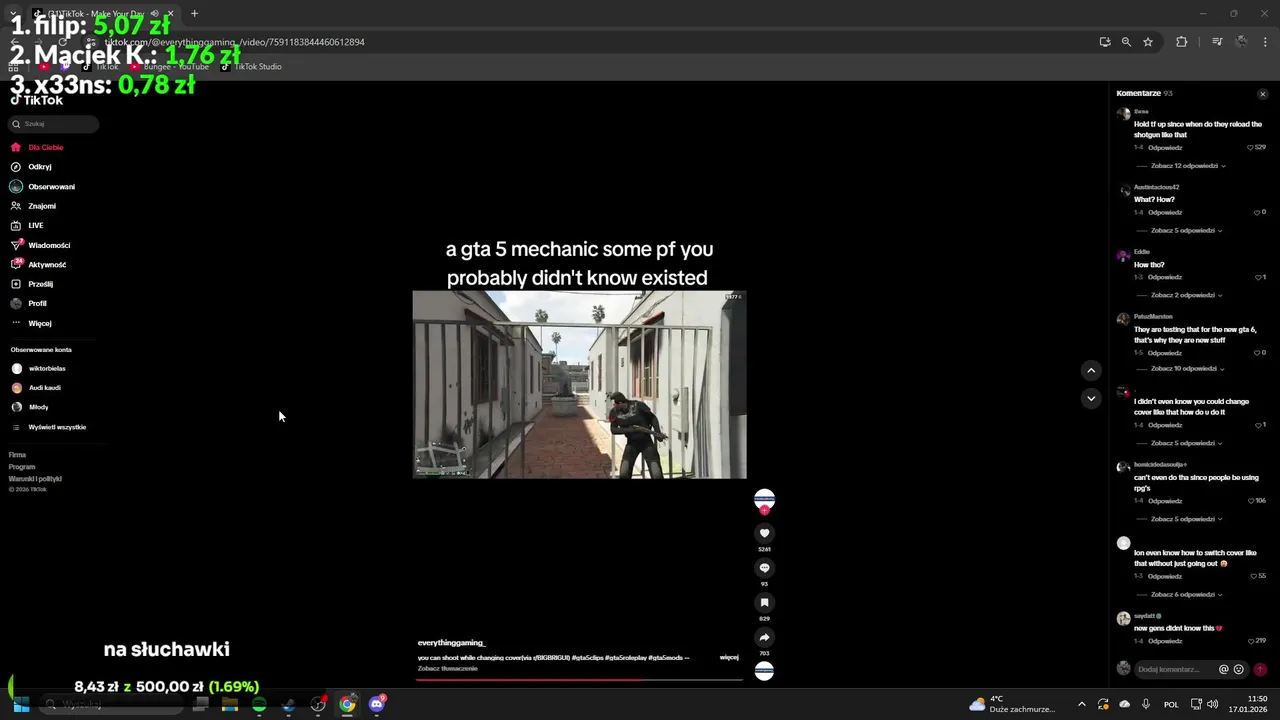Screen dimensions: 1280x720
Task: Save the video with the bookmark icon
Action: (764, 602)
